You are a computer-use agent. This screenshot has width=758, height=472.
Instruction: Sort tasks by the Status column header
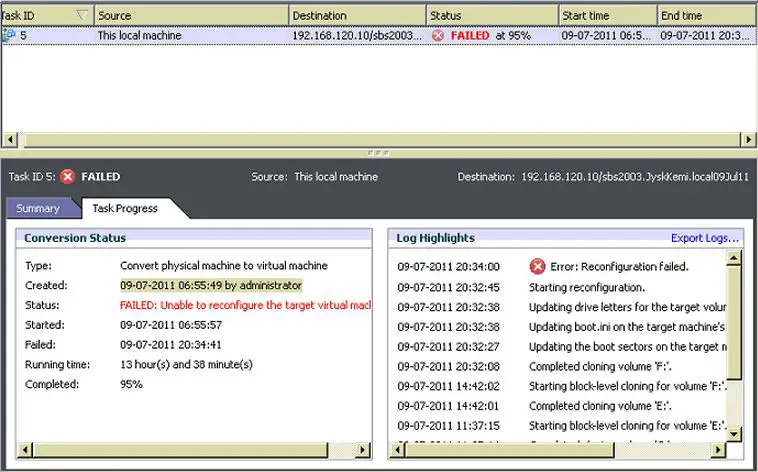click(490, 15)
